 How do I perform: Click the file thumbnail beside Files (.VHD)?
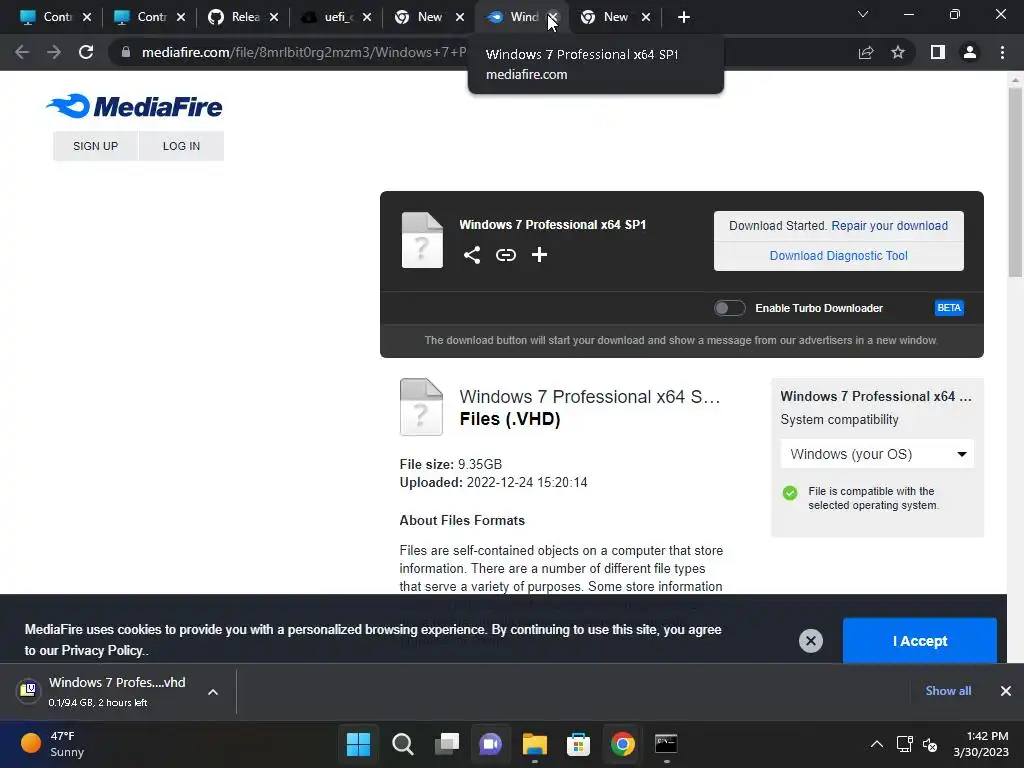[x=421, y=407]
